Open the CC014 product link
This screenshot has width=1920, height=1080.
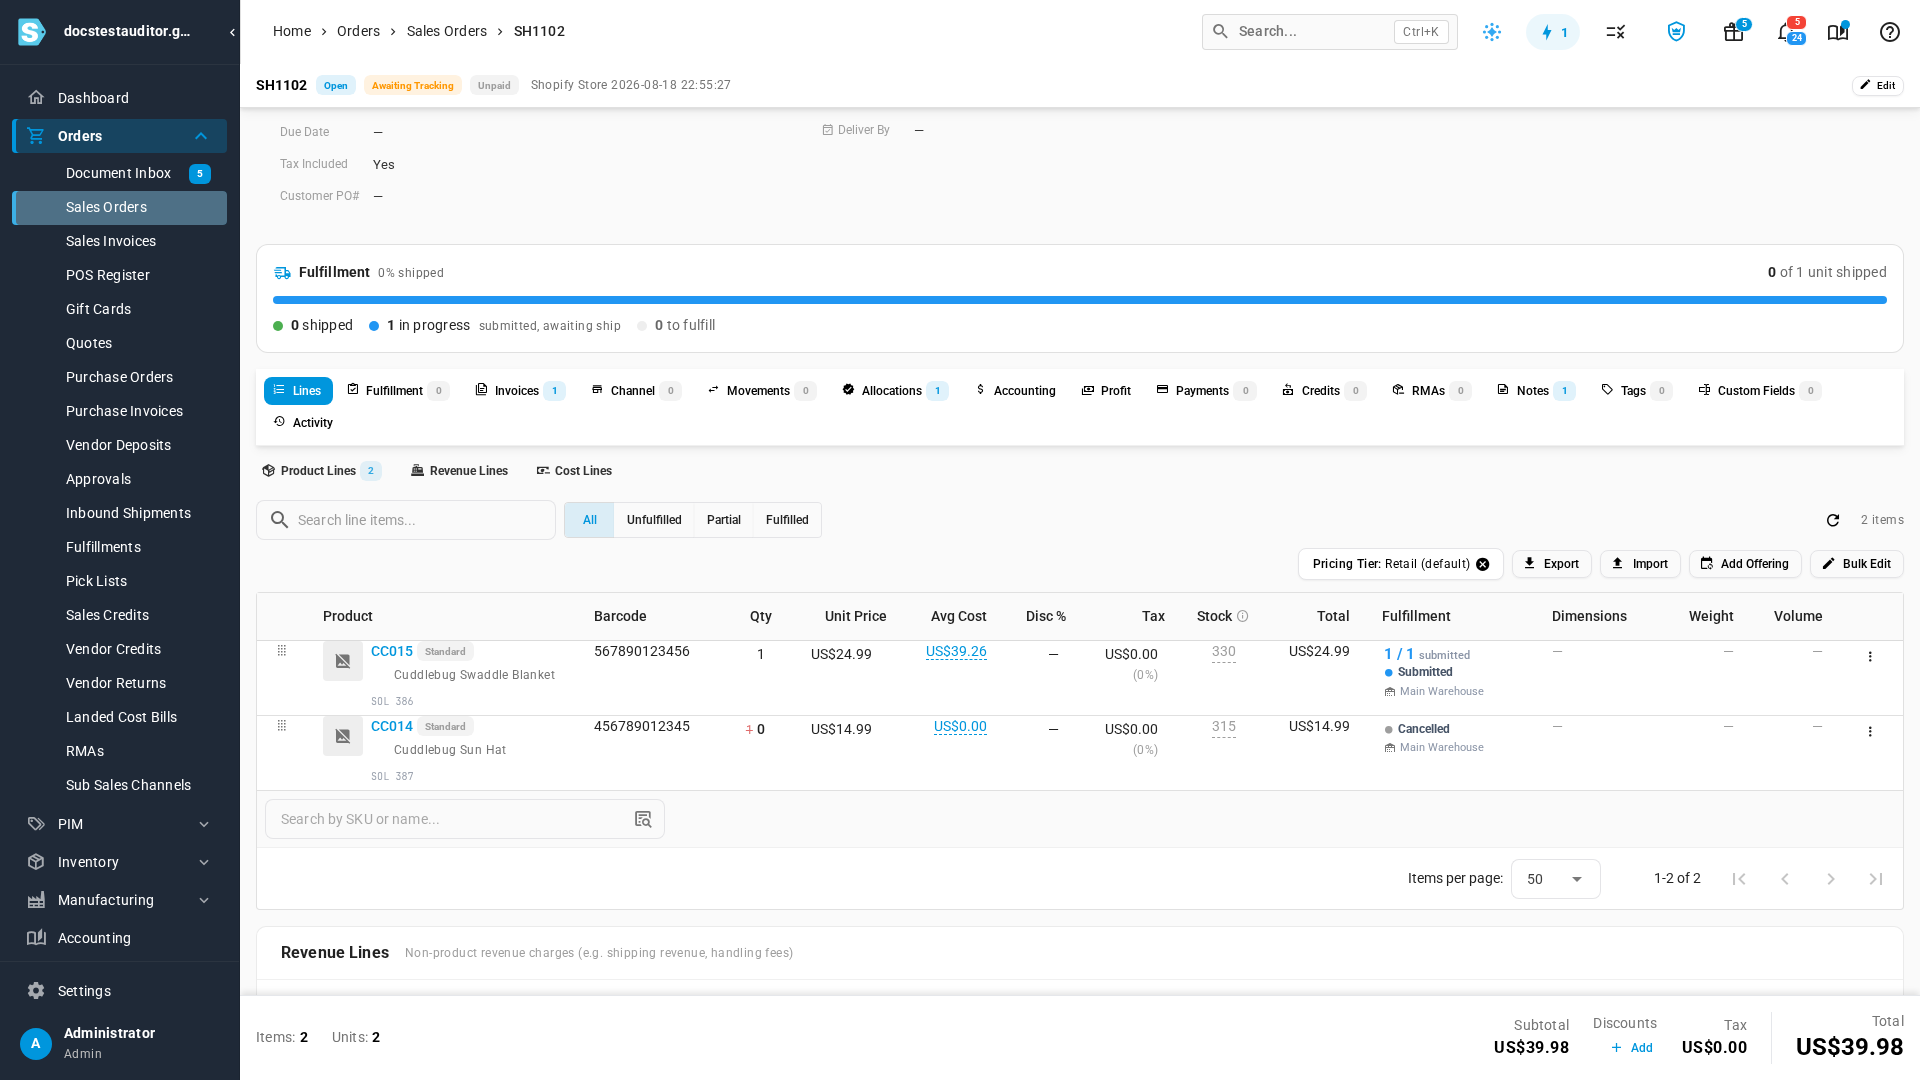pyautogui.click(x=392, y=726)
